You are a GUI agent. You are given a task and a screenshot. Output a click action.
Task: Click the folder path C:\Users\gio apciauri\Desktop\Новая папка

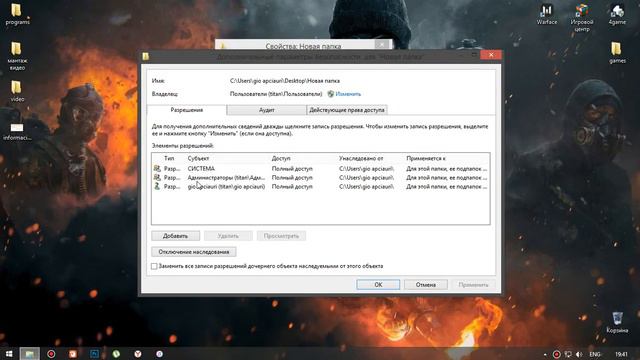285,81
